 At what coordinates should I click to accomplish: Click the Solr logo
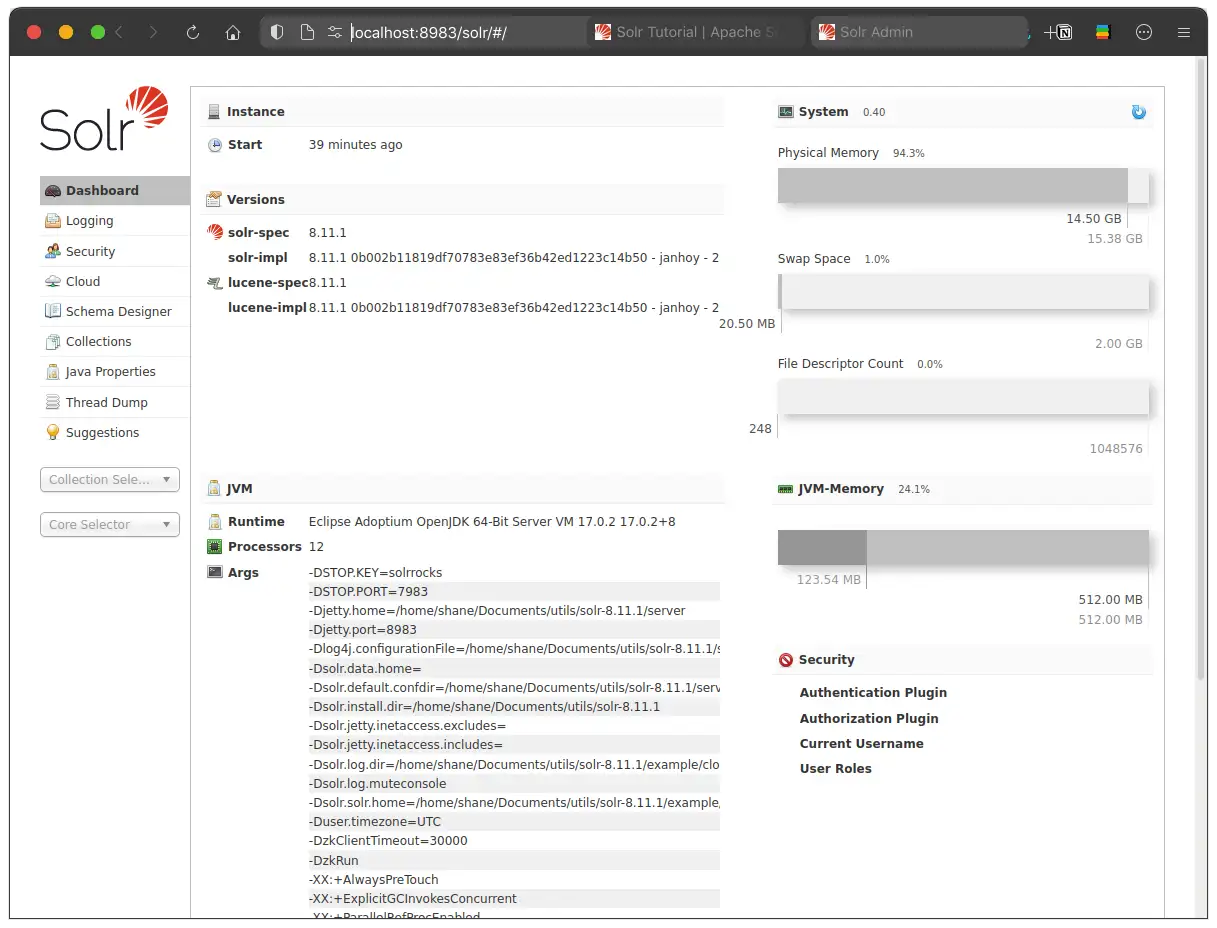(104, 119)
